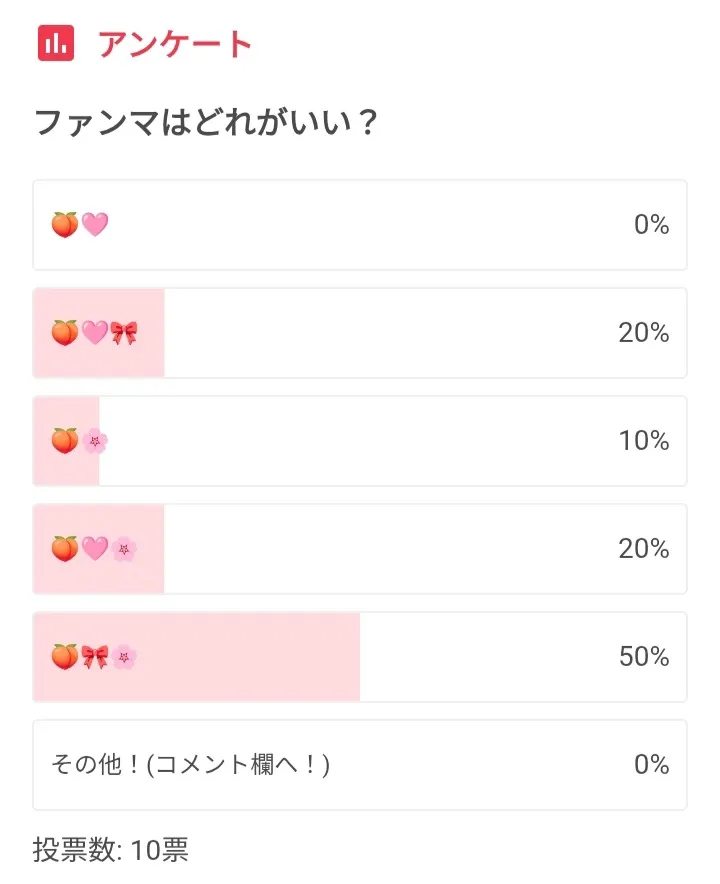
Task: Choose the その他 (コメント欄へ) option
Action: pos(360,765)
